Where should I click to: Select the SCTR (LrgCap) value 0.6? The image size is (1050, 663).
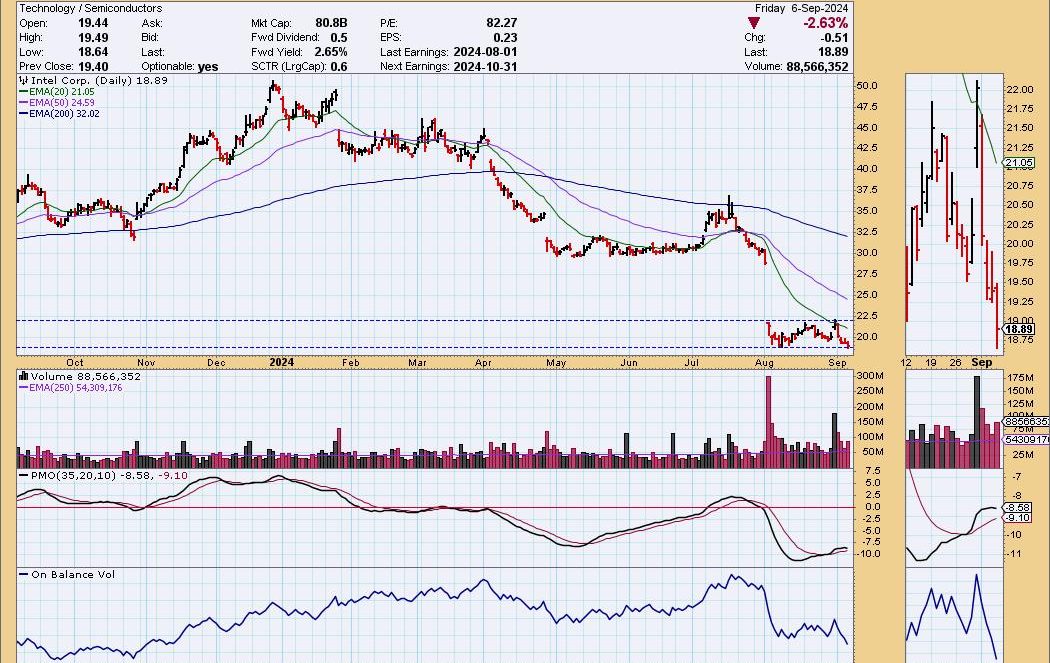click(339, 67)
